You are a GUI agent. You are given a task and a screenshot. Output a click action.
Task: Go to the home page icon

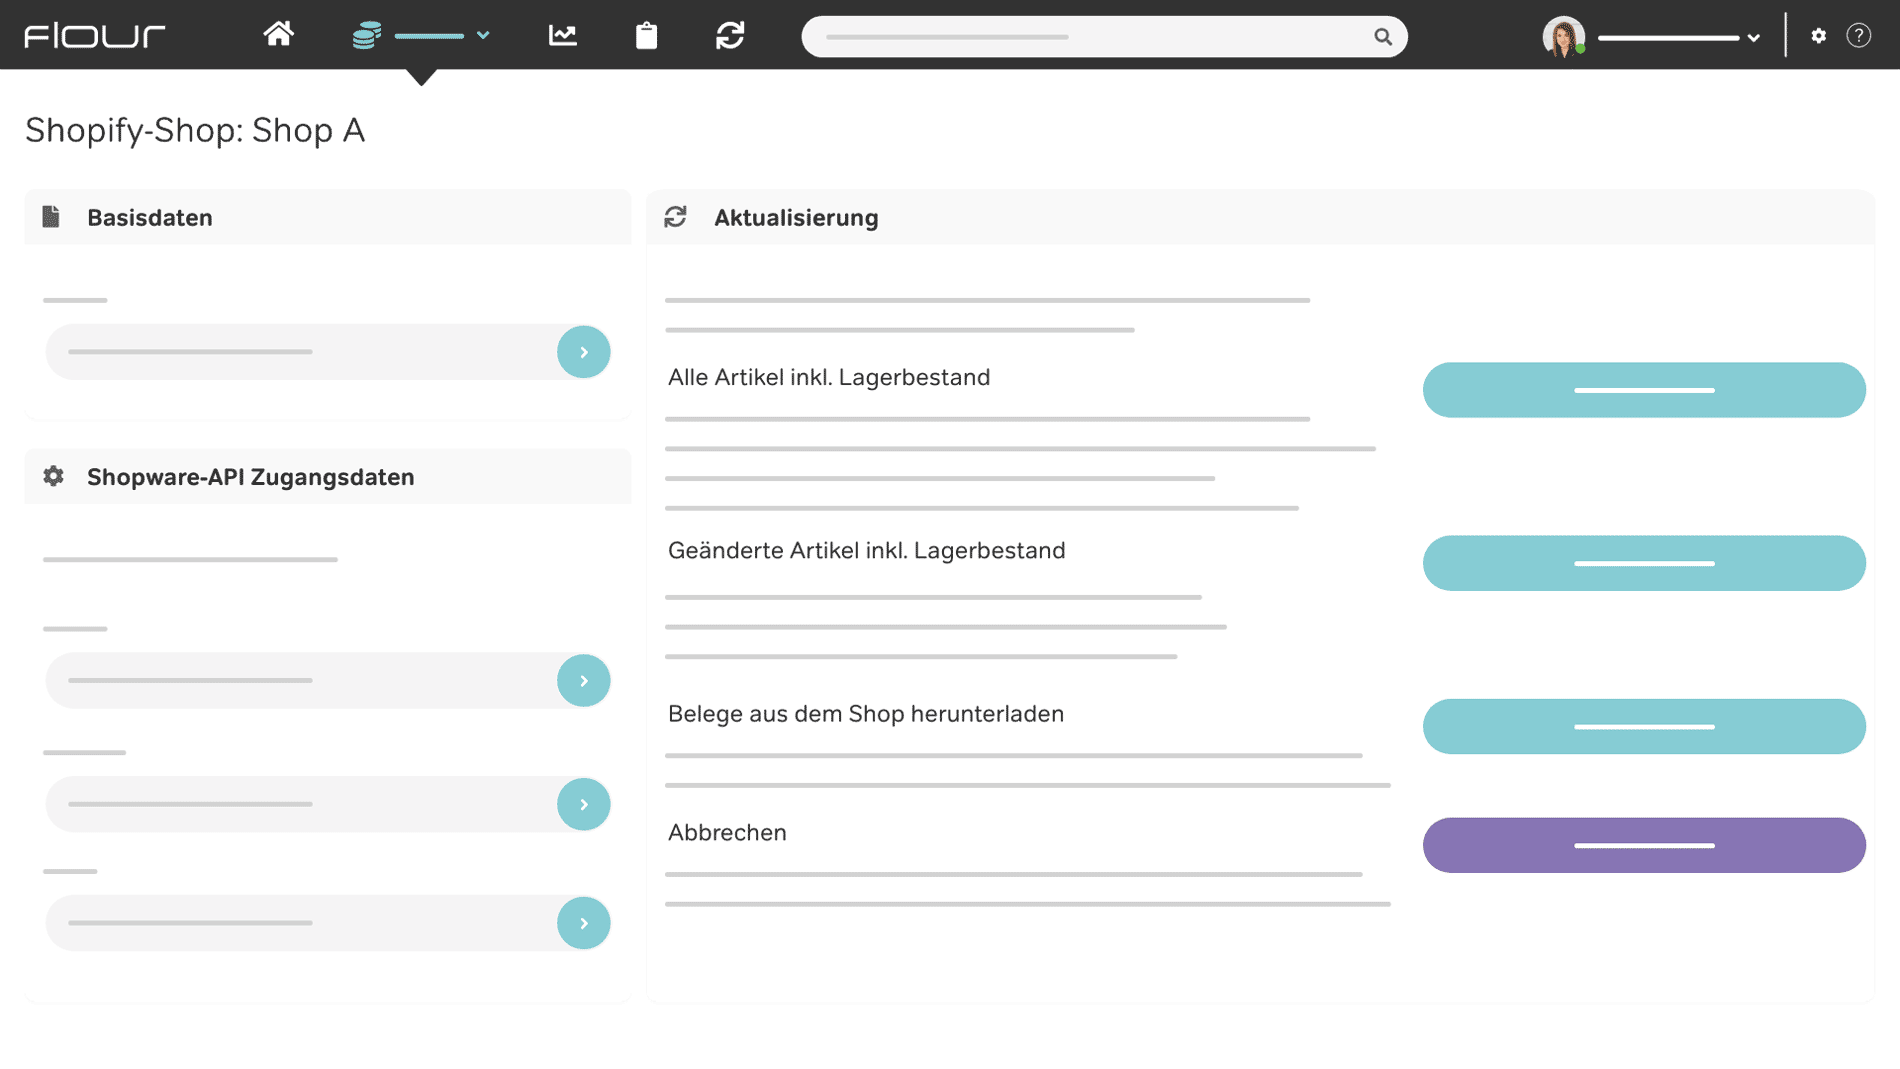[278, 35]
